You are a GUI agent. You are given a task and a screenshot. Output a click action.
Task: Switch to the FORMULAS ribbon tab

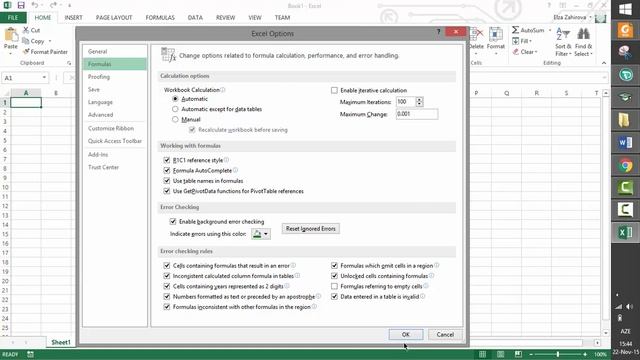pyautogui.click(x=160, y=18)
